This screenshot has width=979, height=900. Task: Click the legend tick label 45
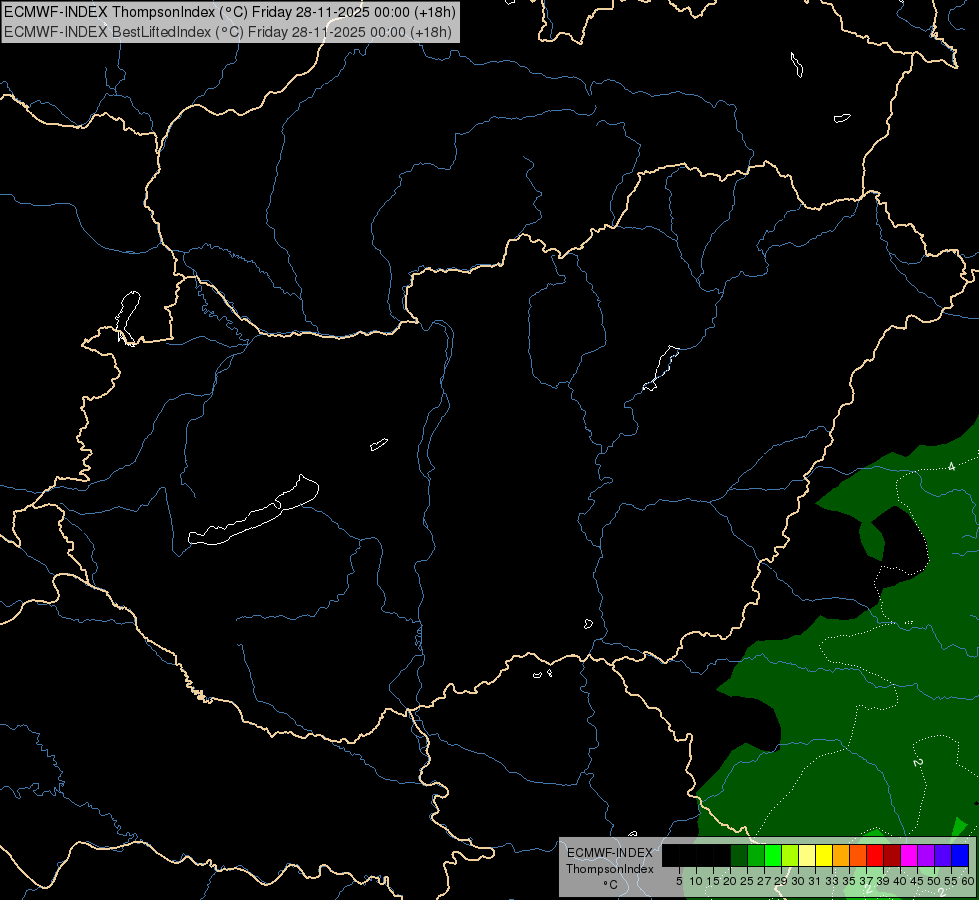pos(917,881)
